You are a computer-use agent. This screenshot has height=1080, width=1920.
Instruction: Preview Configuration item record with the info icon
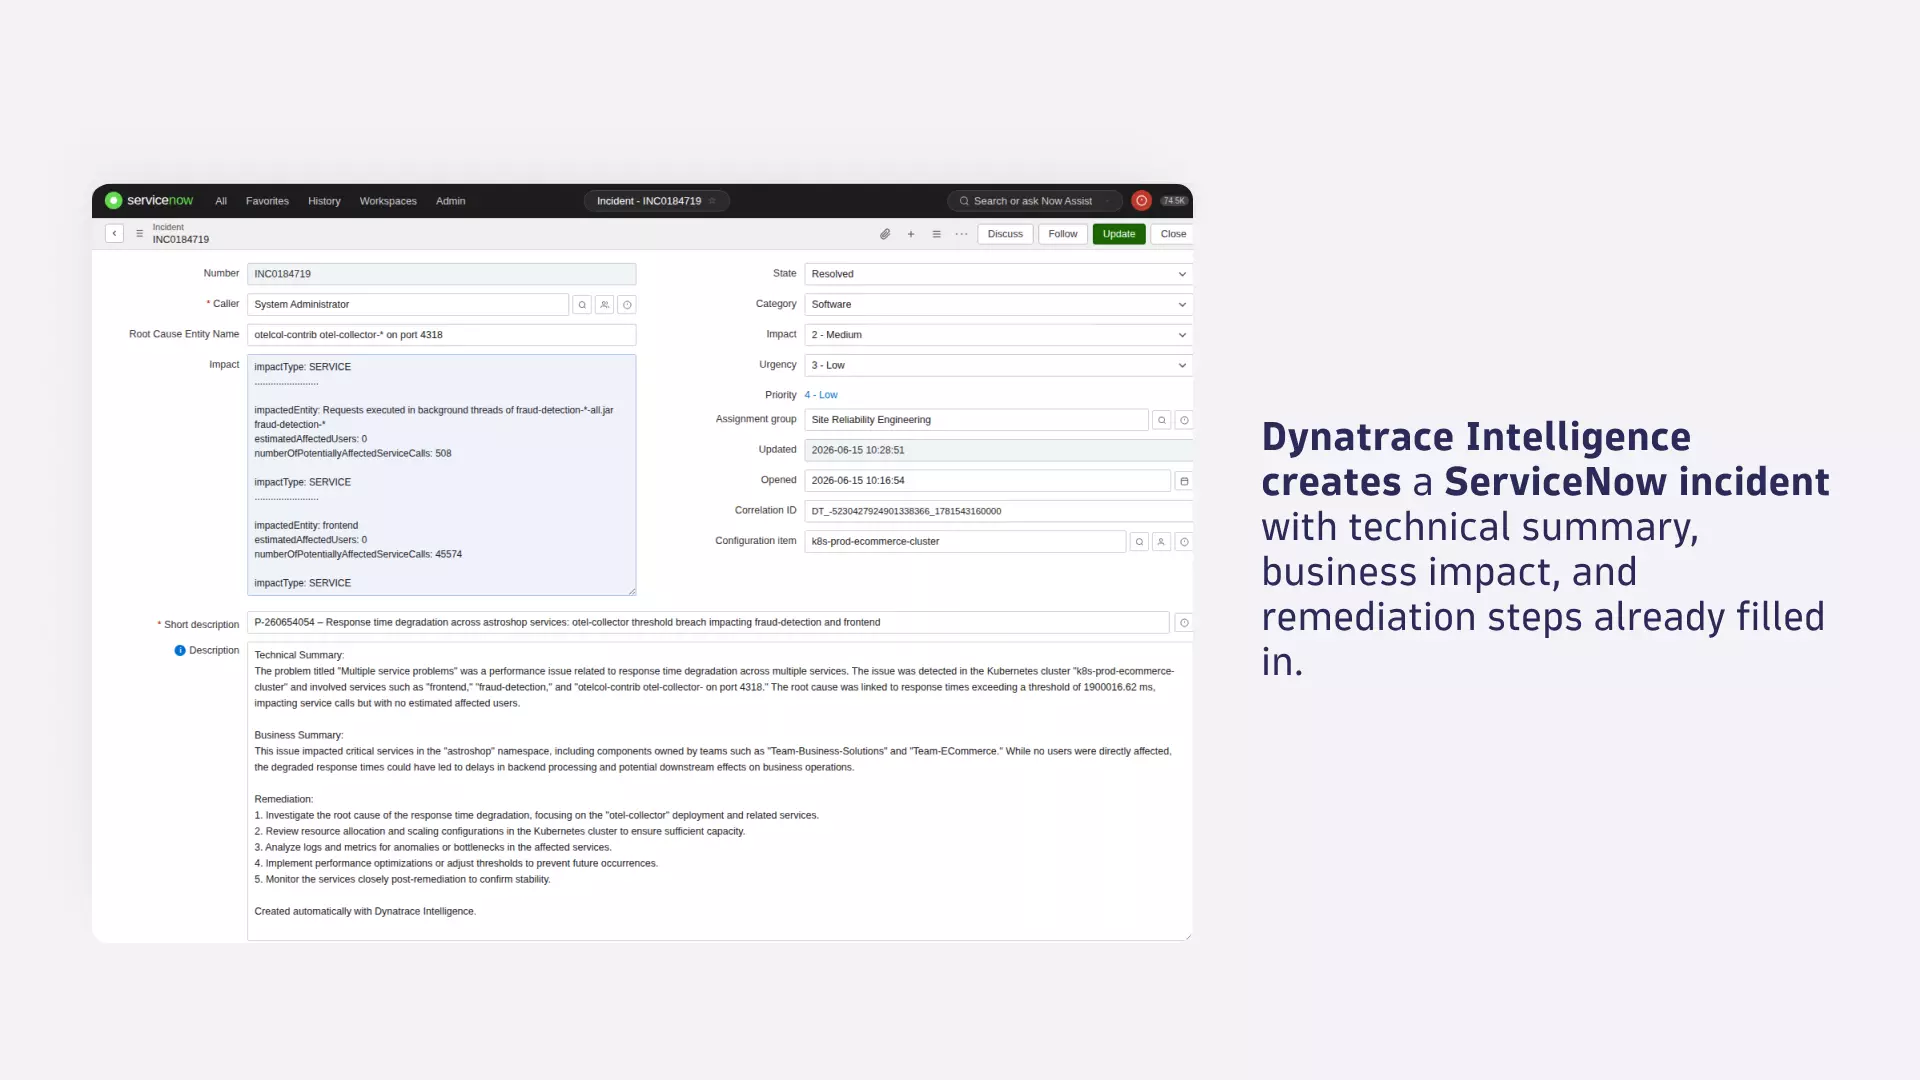pyautogui.click(x=1184, y=542)
